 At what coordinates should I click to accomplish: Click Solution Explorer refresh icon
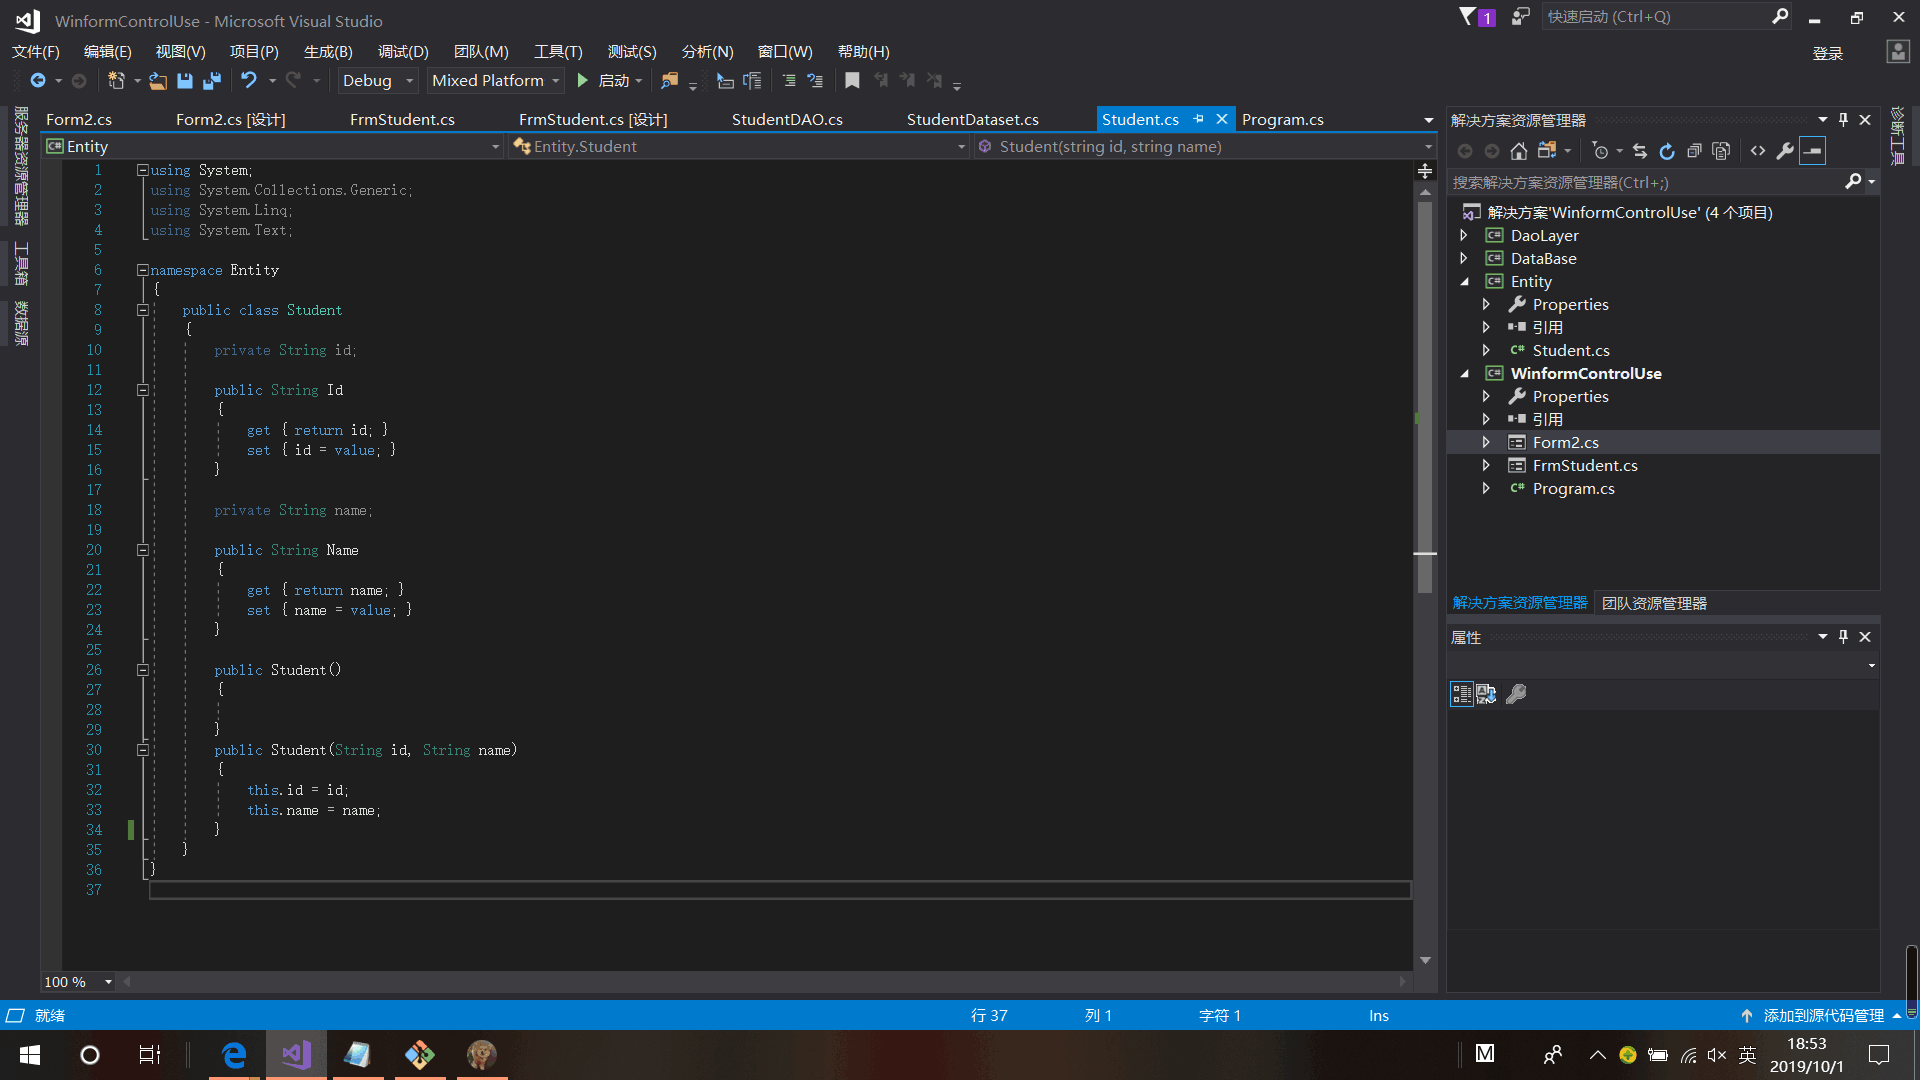1667,151
